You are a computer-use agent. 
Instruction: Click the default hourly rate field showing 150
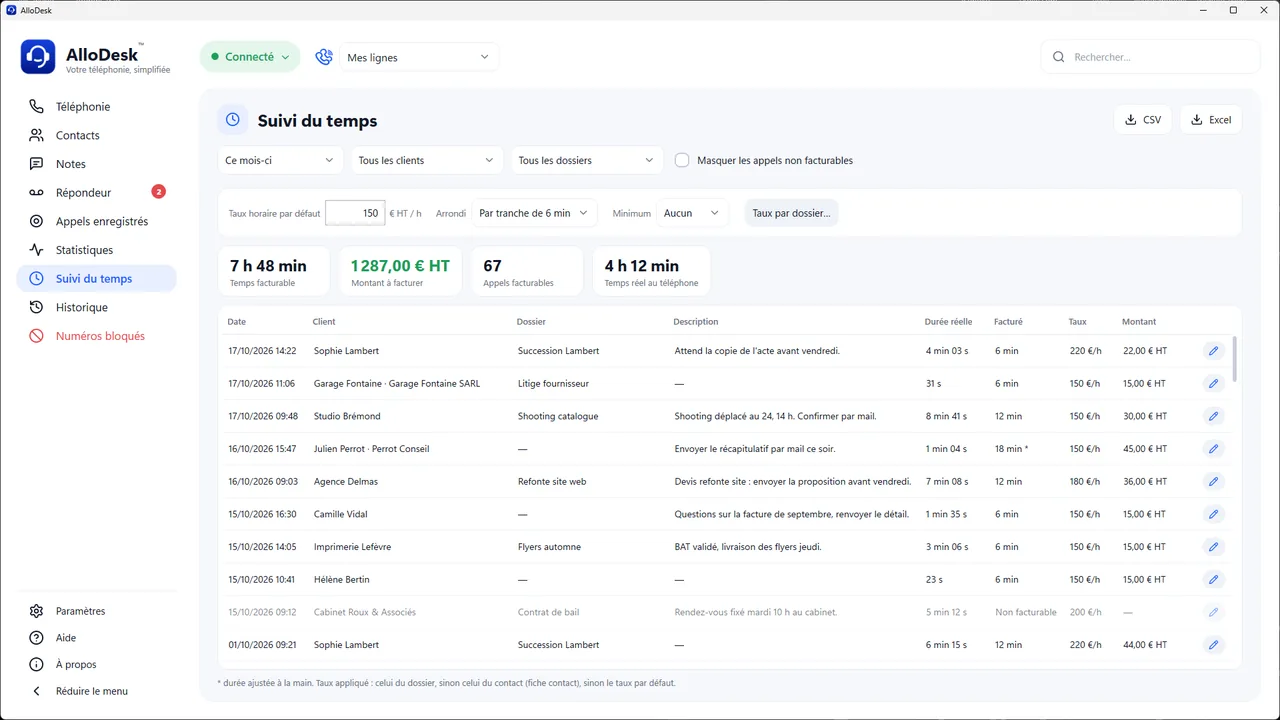(355, 213)
